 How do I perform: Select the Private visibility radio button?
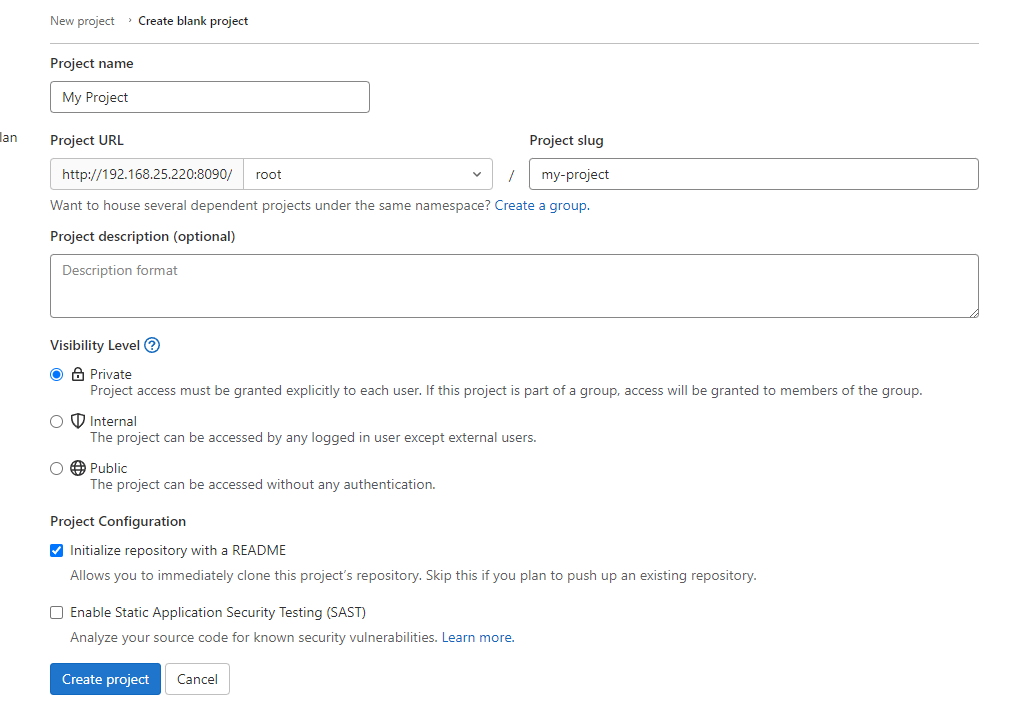tap(57, 374)
